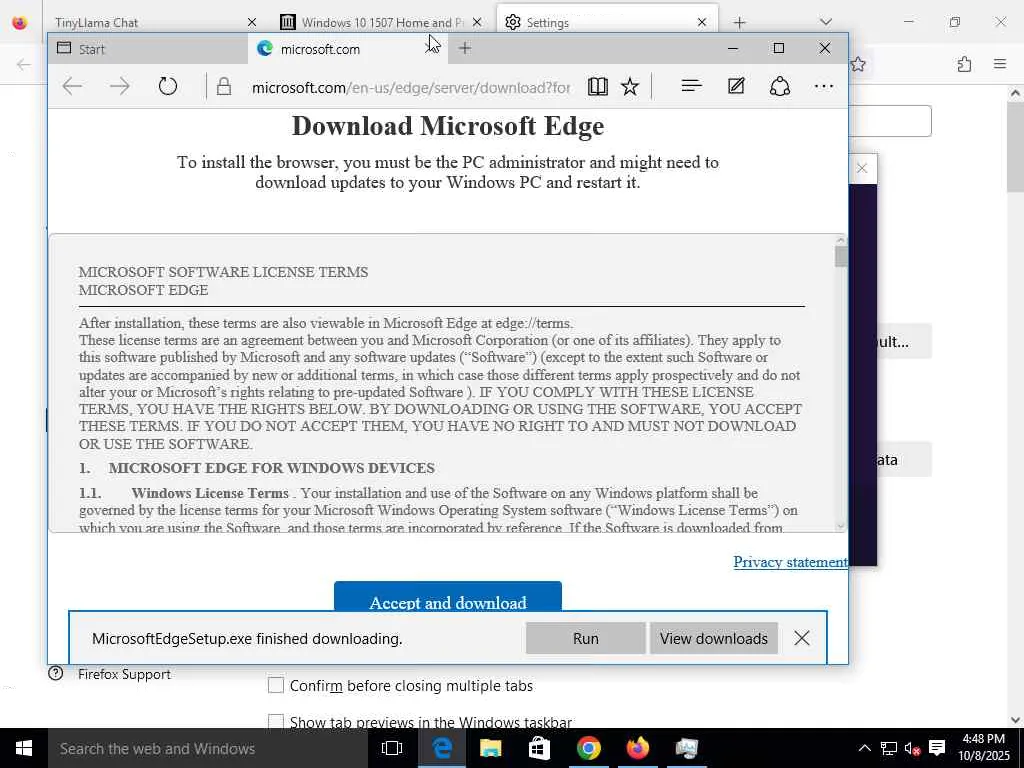This screenshot has width=1024, height=768.
Task: Click the Firefox bookmark star icon
Action: (x=858, y=64)
